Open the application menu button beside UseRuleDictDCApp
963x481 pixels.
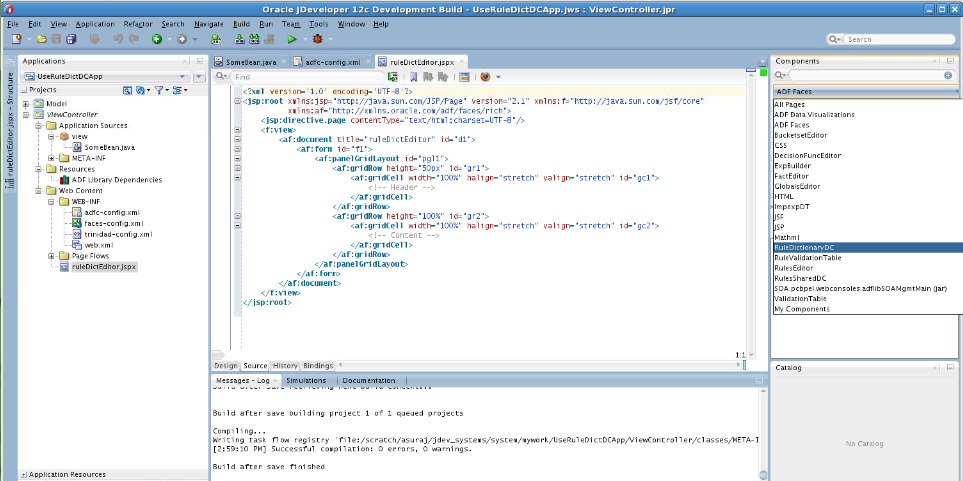pyautogui.click(x=198, y=77)
